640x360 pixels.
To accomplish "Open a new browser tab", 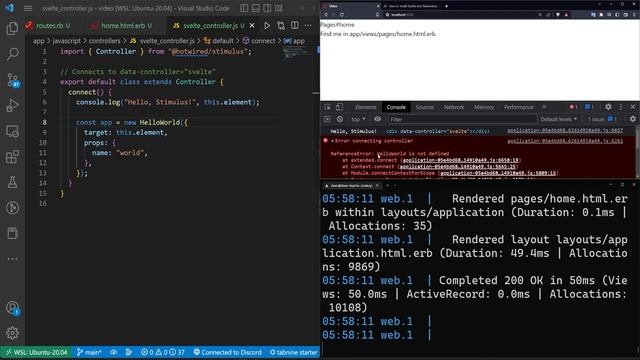I will click(x=447, y=6).
